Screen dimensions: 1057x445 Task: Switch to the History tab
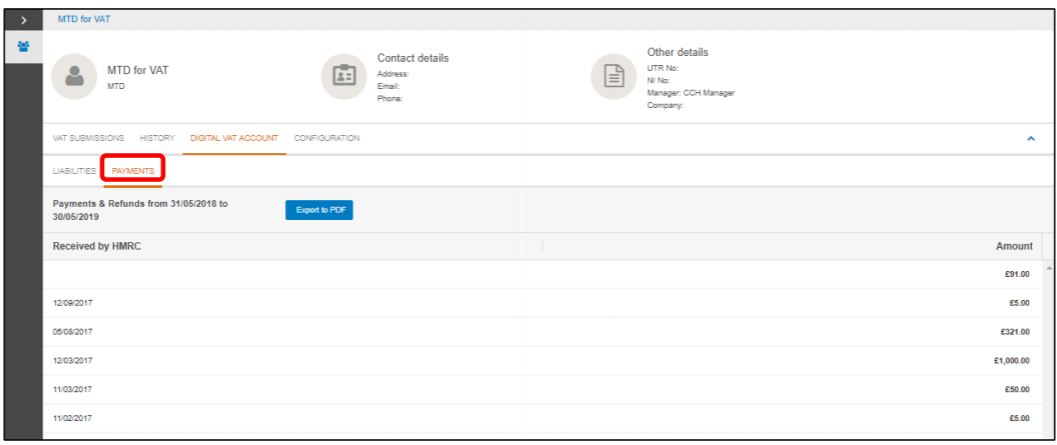(x=157, y=138)
